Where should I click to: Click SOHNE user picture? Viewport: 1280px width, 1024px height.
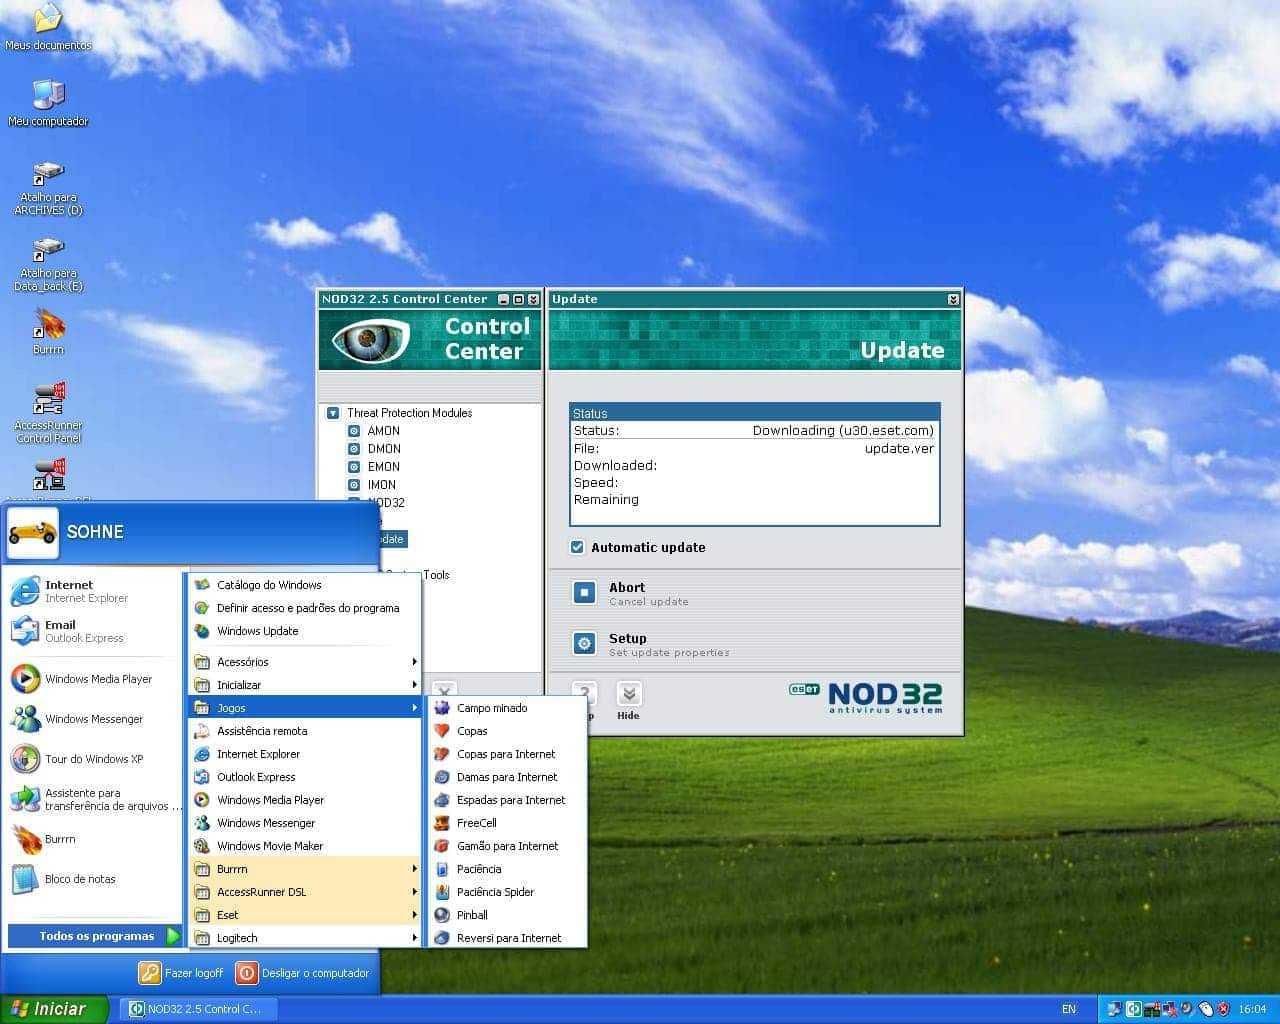[x=33, y=532]
